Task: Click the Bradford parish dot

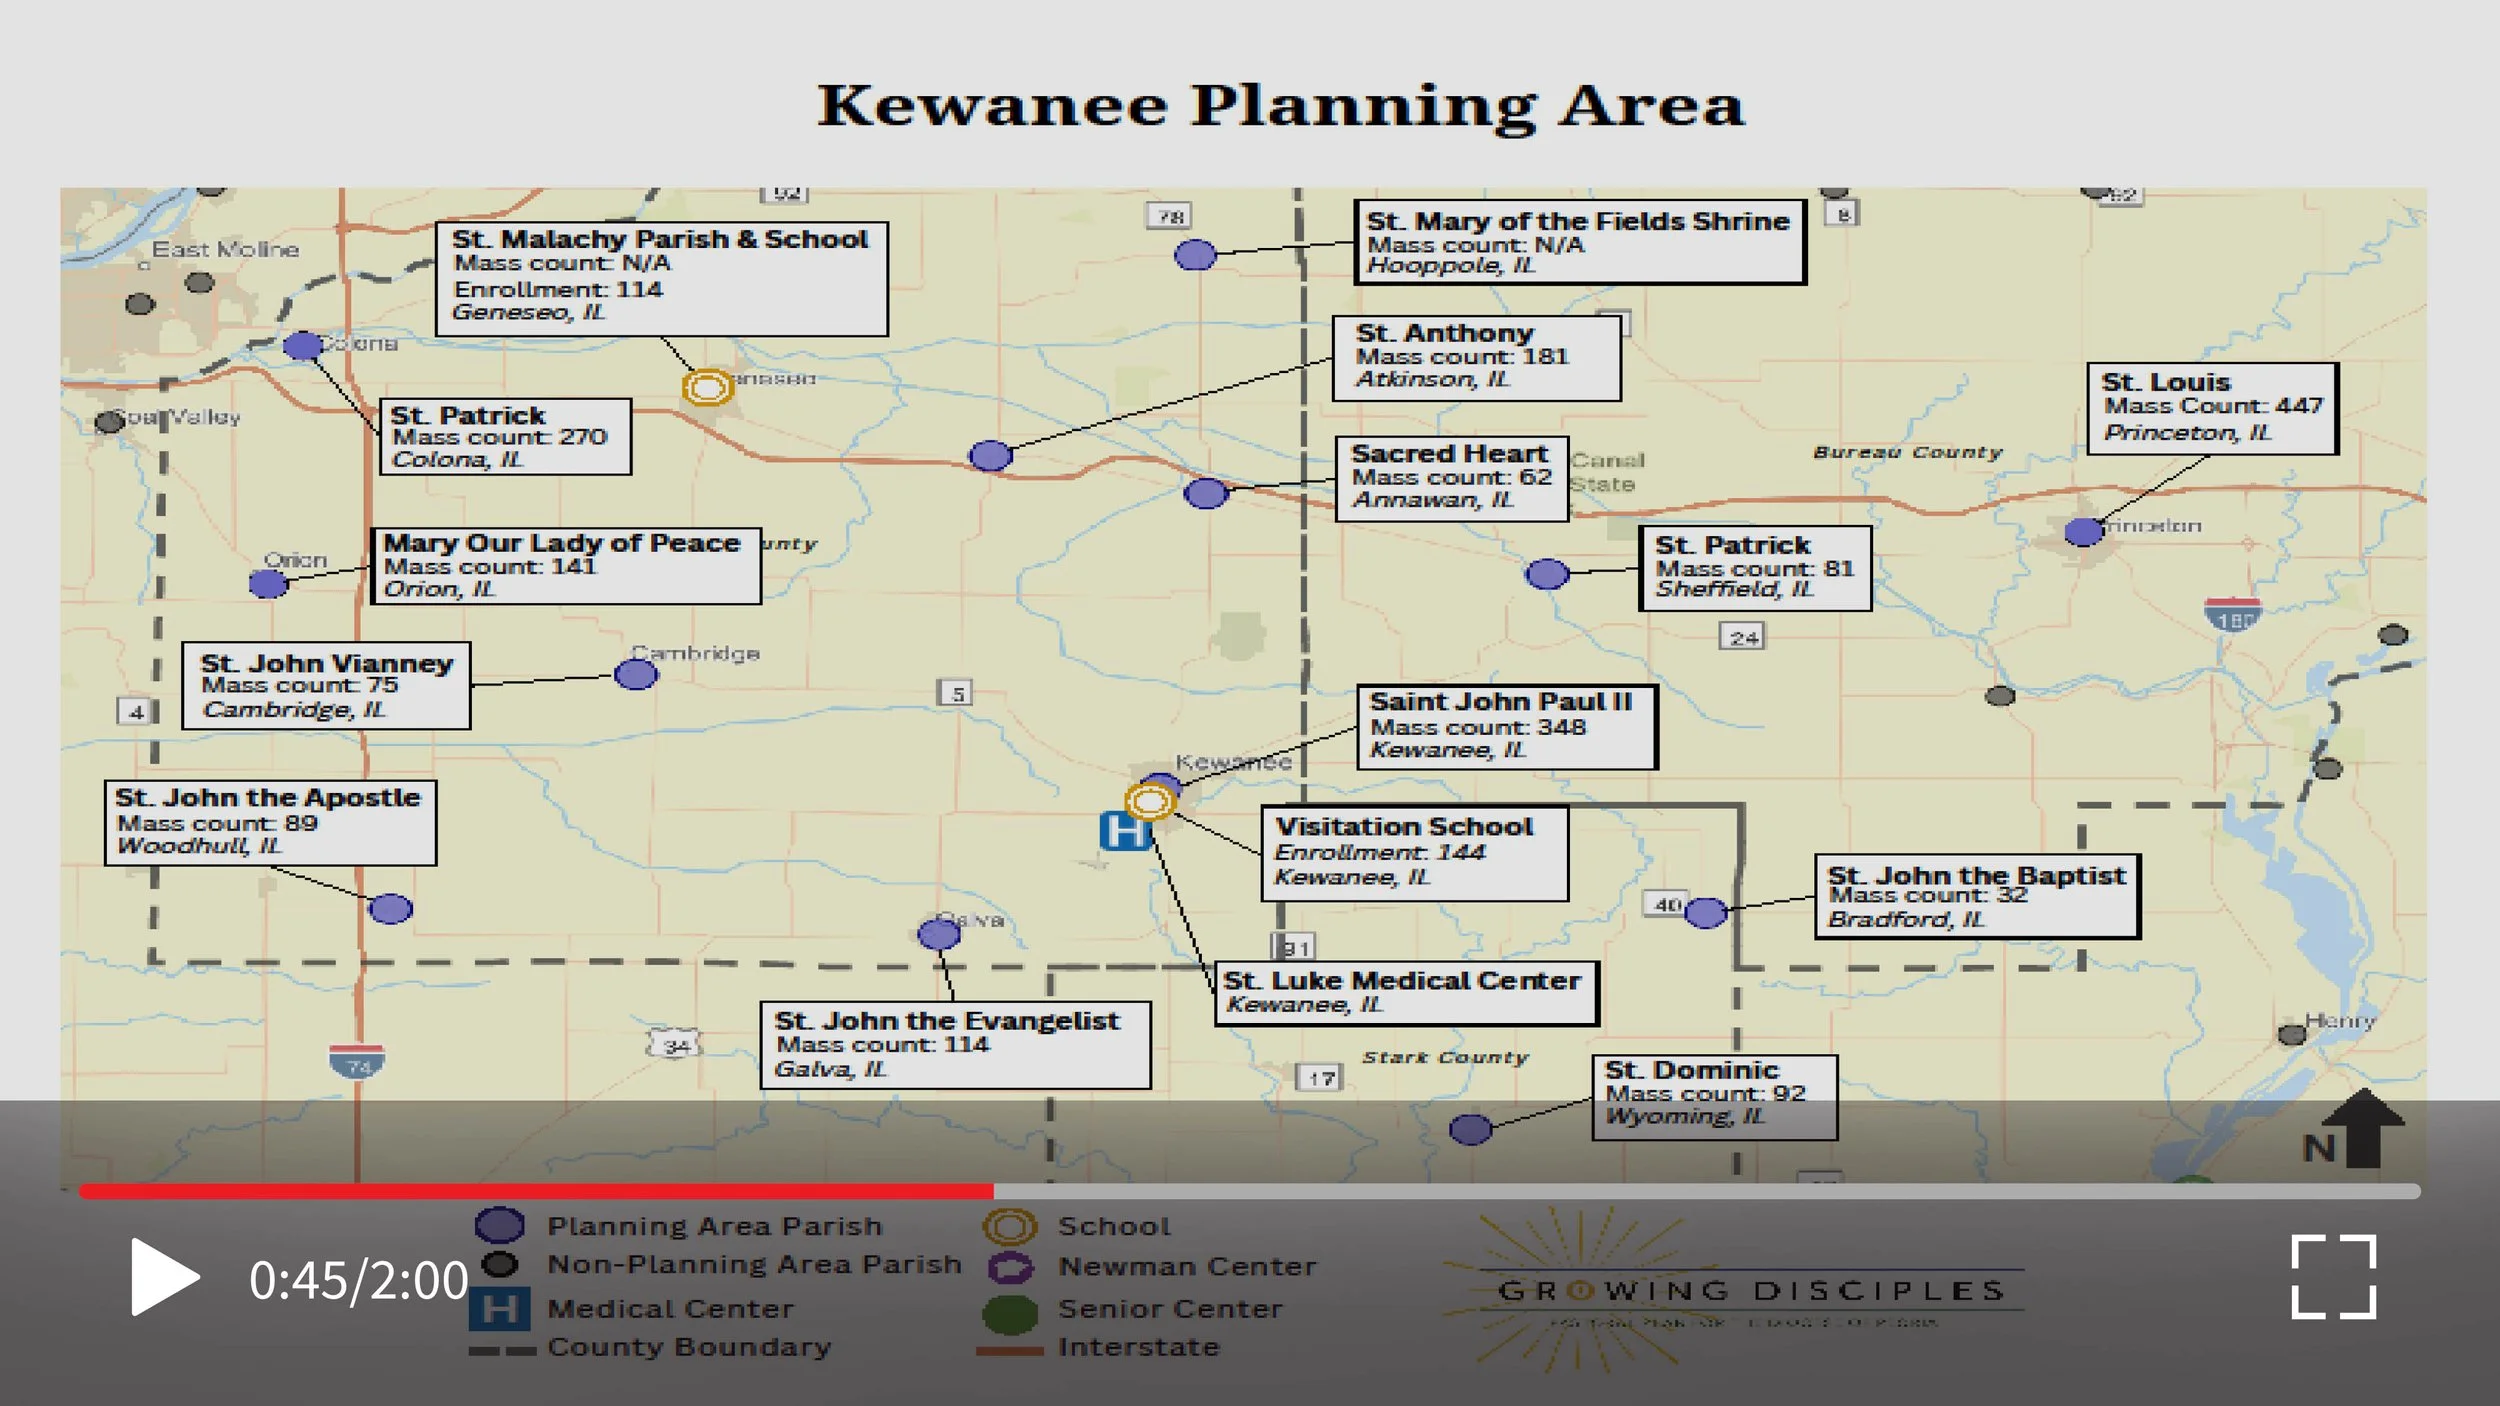Action: pyautogui.click(x=1706, y=912)
